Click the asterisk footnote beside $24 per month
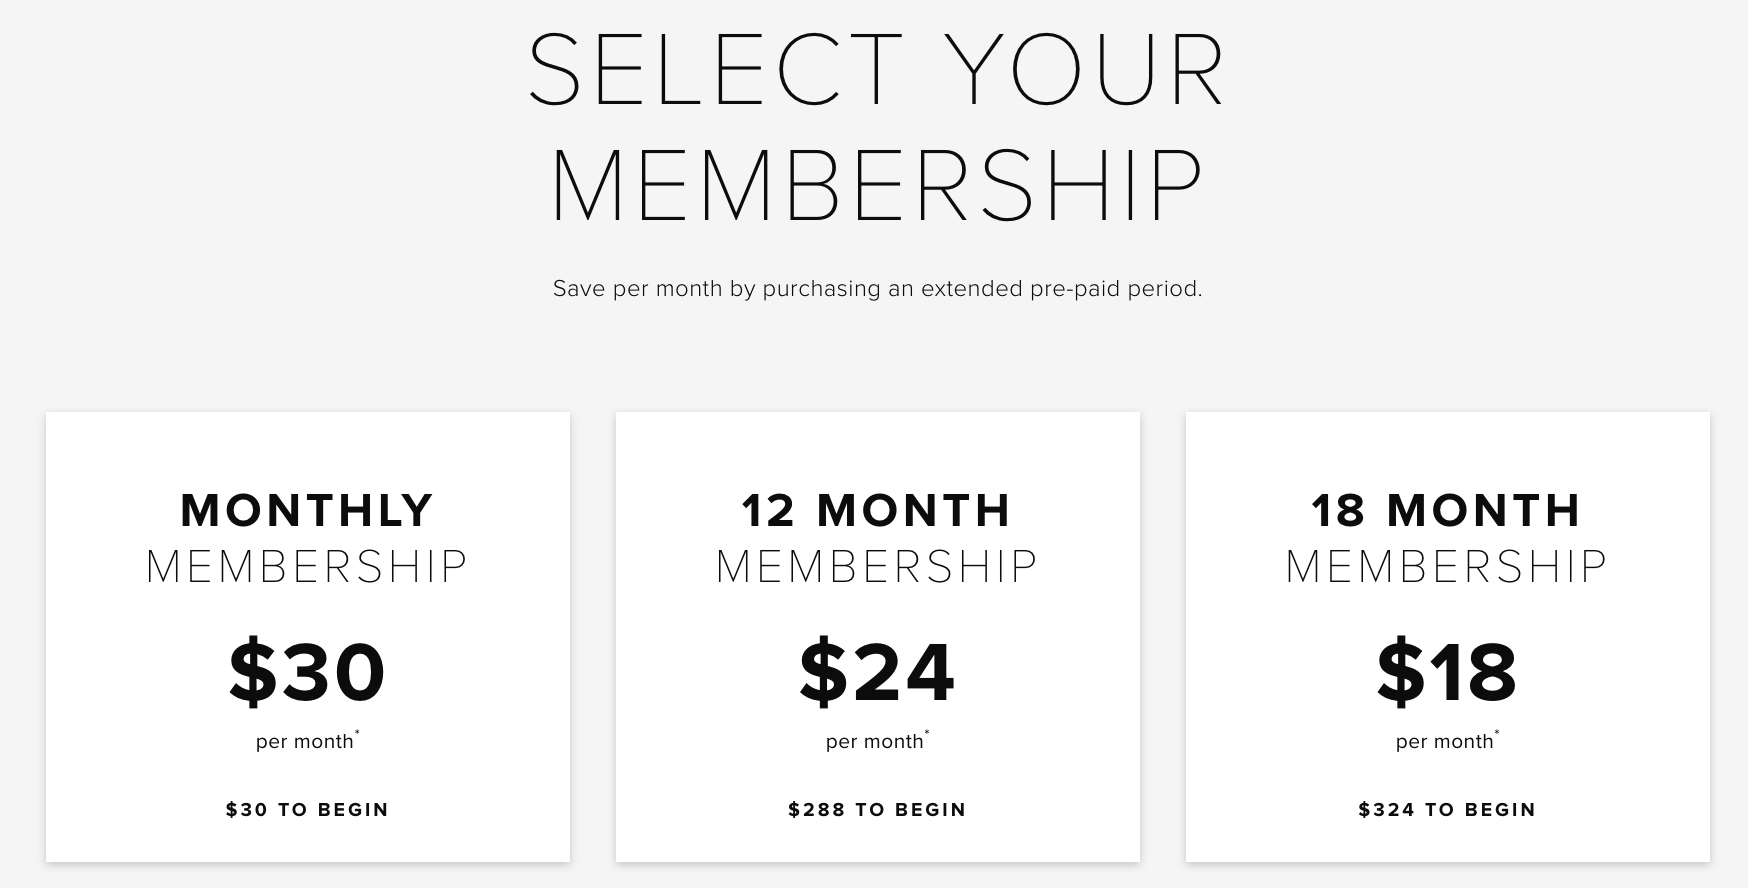Viewport: 1748px width, 888px height. point(927,734)
